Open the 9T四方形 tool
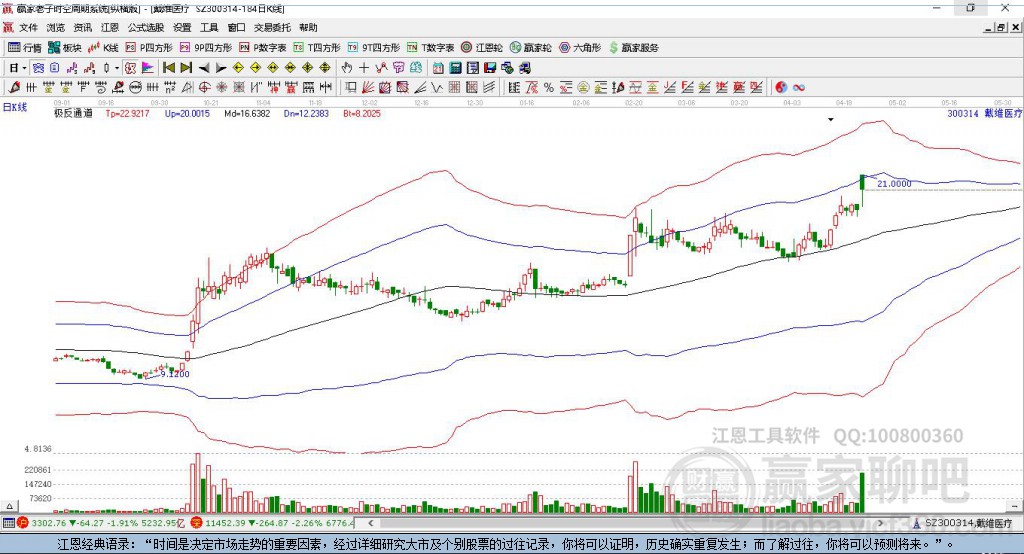The image size is (1024, 554). (x=374, y=48)
